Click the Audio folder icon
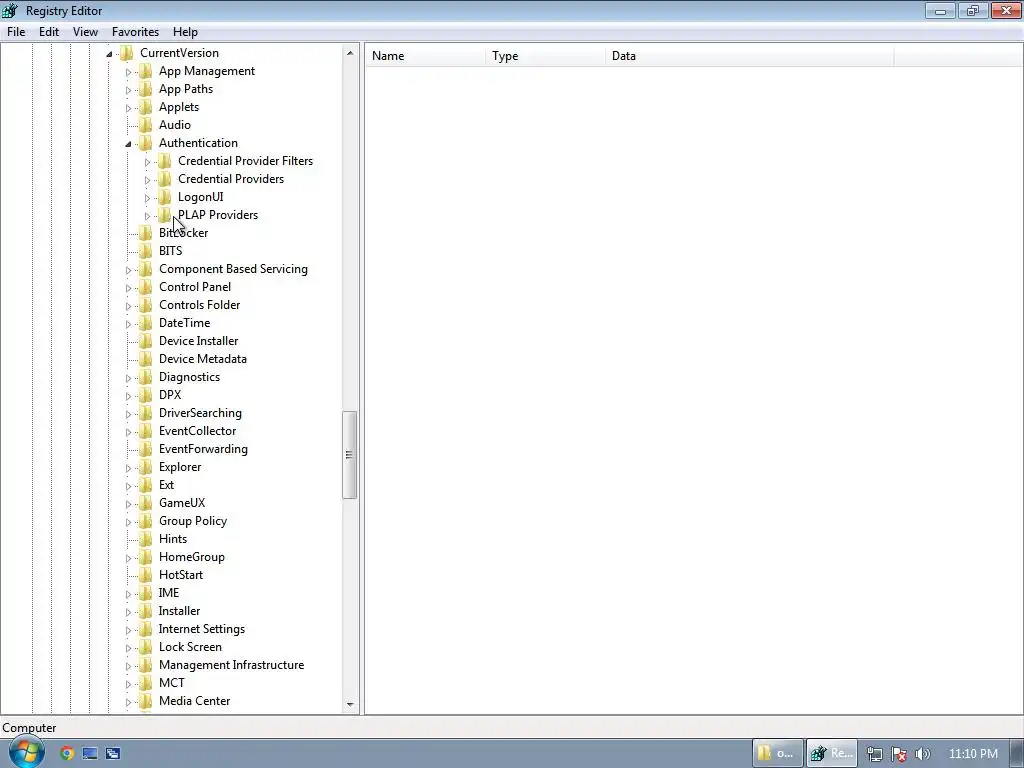 tap(146, 125)
